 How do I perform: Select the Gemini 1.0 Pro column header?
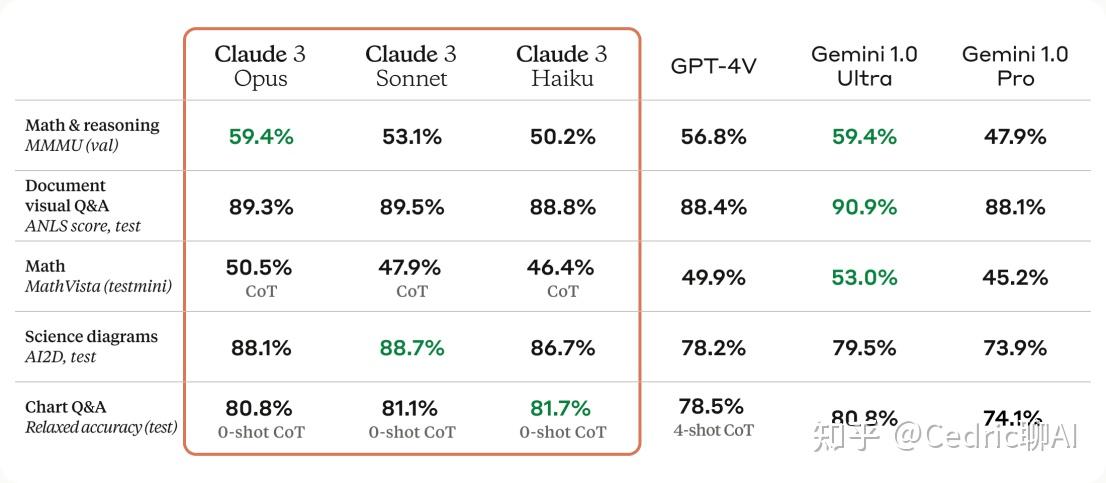(1015, 65)
